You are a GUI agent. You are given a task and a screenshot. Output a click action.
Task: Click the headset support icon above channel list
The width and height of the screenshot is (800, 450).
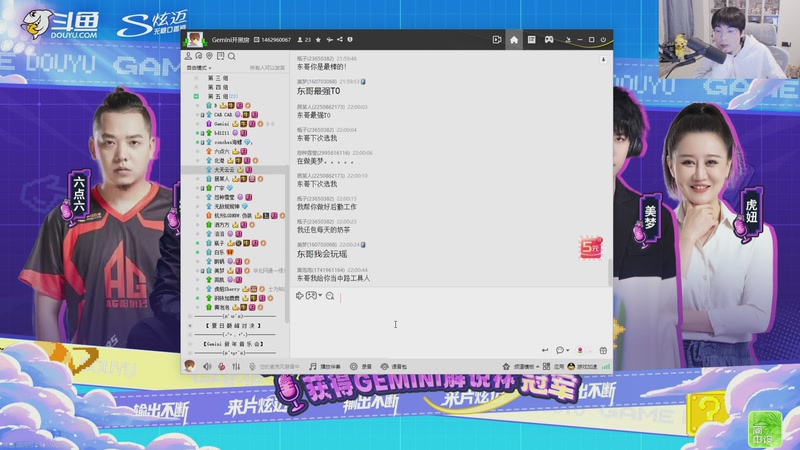(x=199, y=56)
